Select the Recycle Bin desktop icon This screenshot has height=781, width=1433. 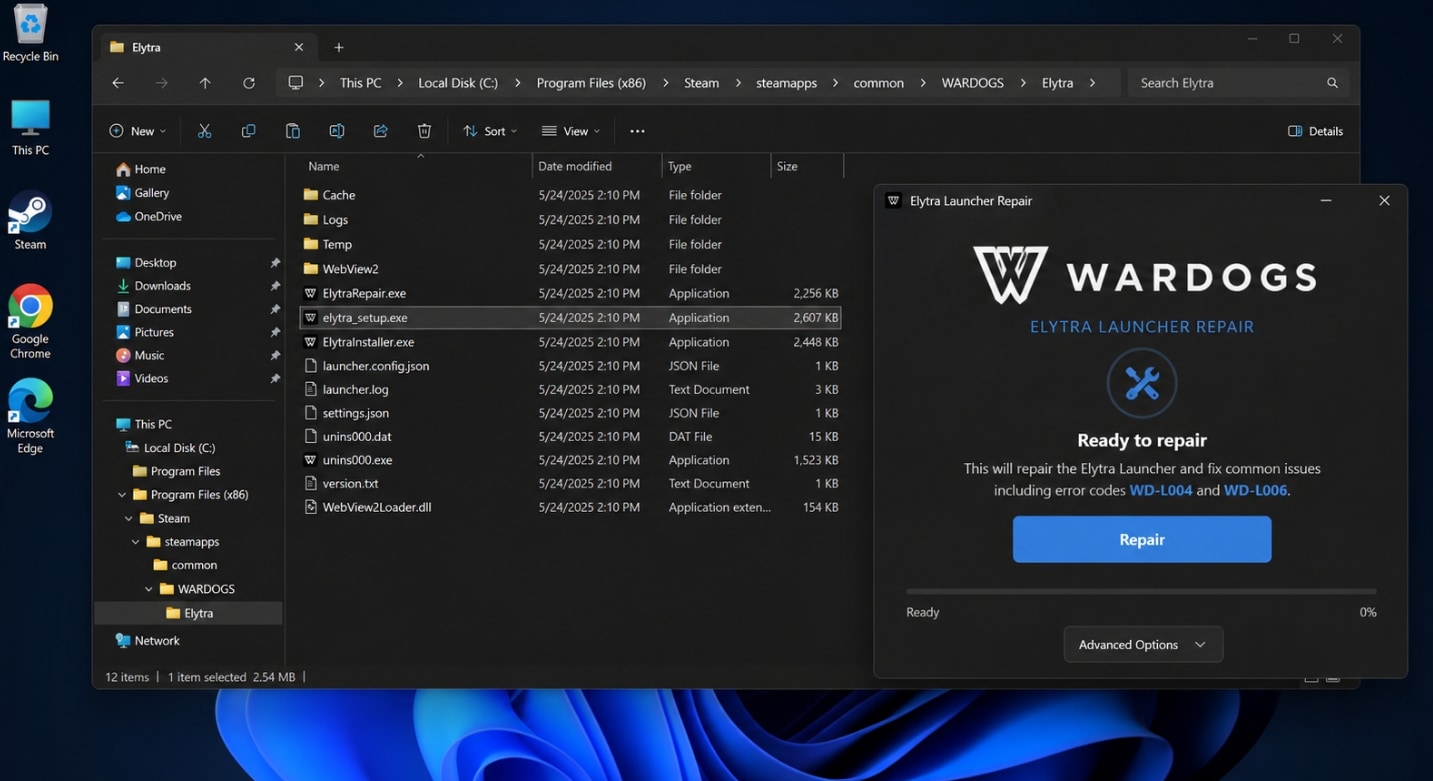(30, 33)
